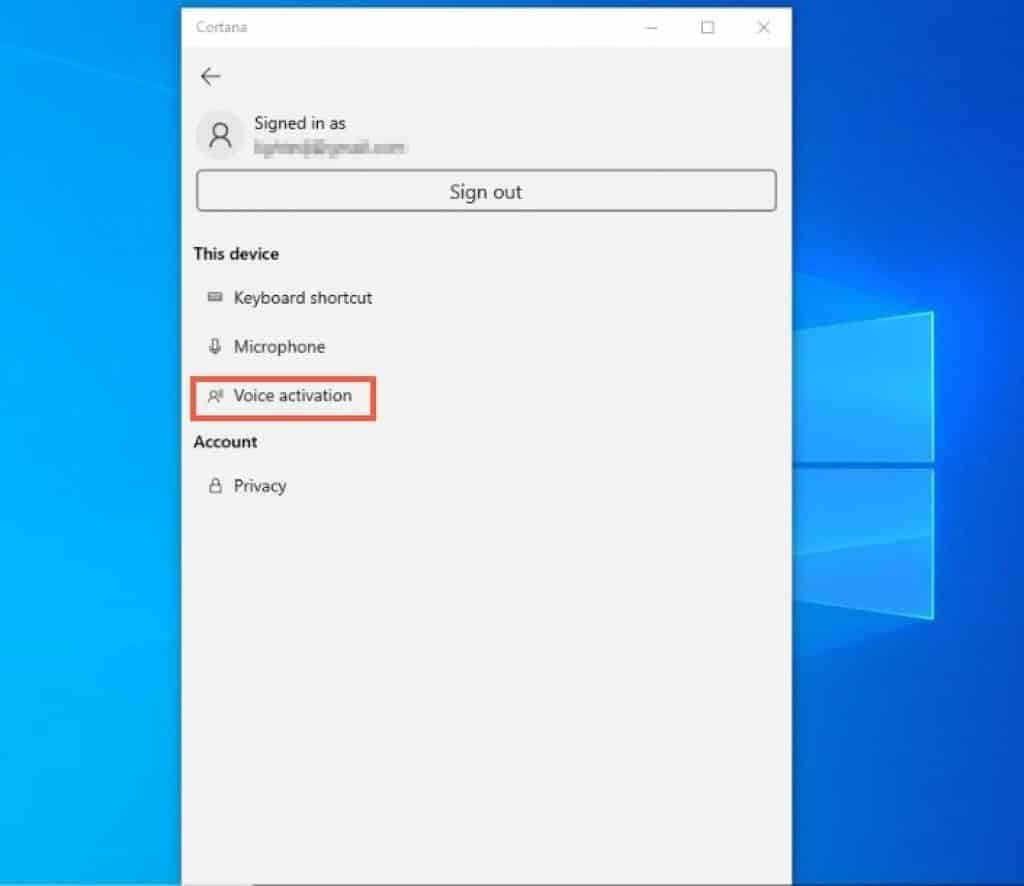Click the microphone icon
This screenshot has height=886, width=1024.
coord(215,346)
